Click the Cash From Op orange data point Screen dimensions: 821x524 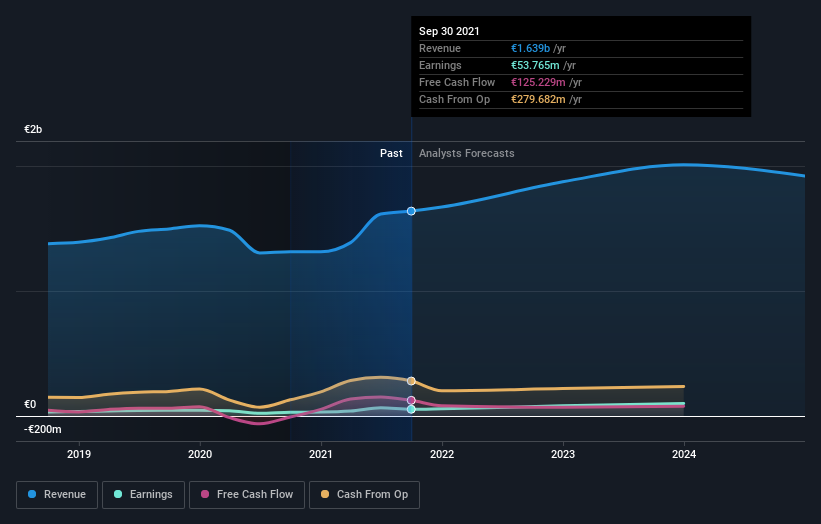click(x=411, y=381)
